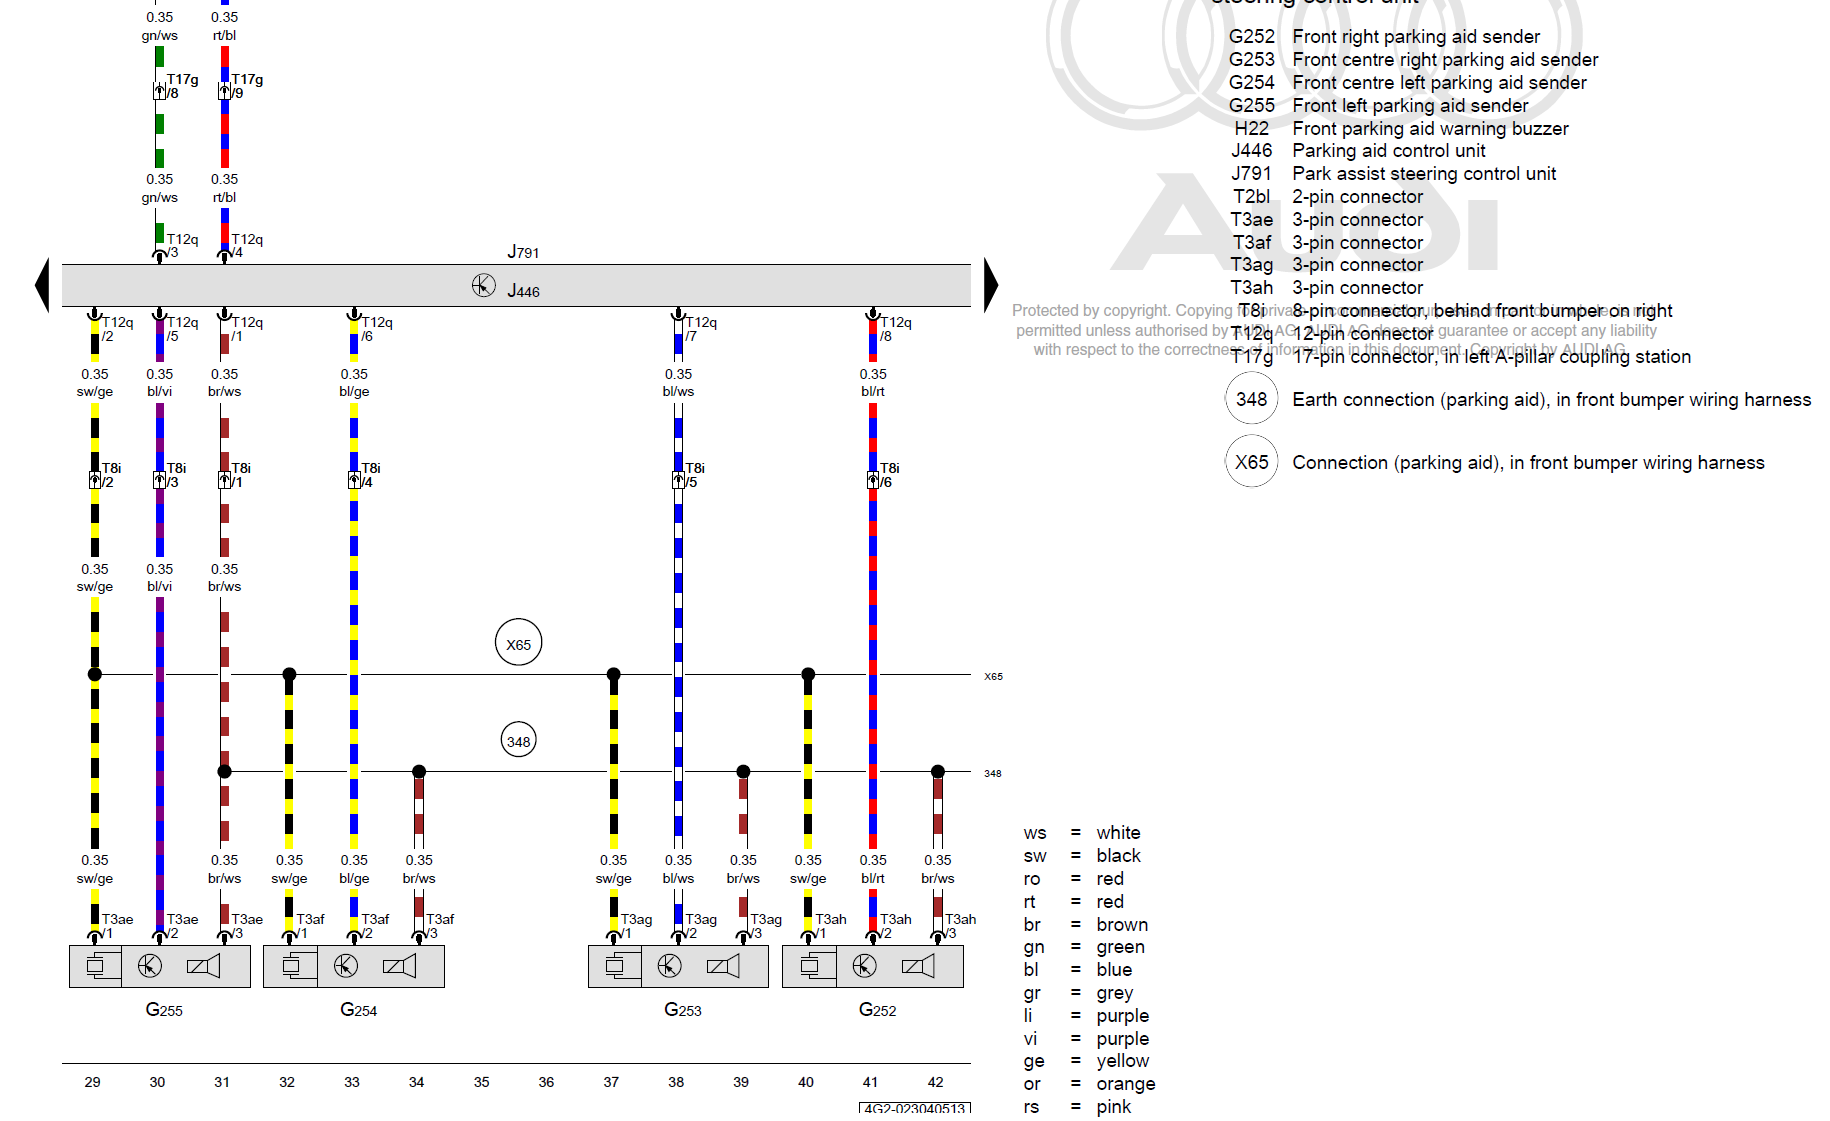Click the T17g/8 connector on gn/ws wire

(x=159, y=91)
